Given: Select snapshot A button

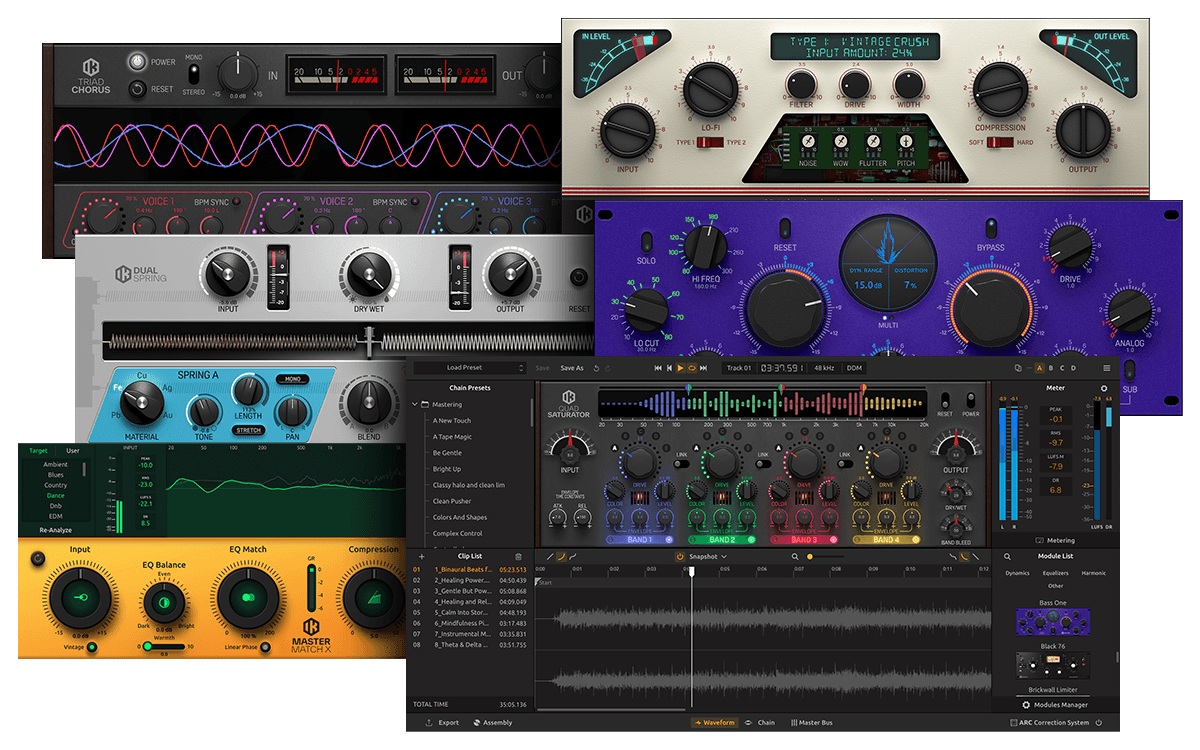Looking at the screenshot, I should (1039, 368).
